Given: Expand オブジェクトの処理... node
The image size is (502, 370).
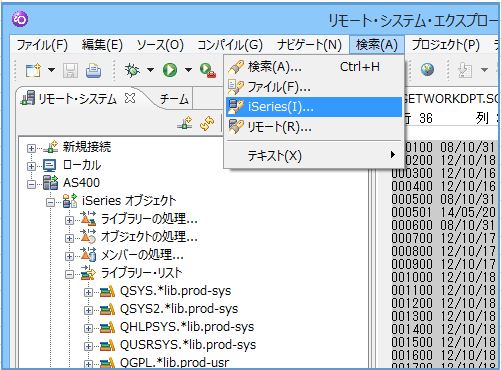Looking at the screenshot, I should pyautogui.click(x=69, y=238).
